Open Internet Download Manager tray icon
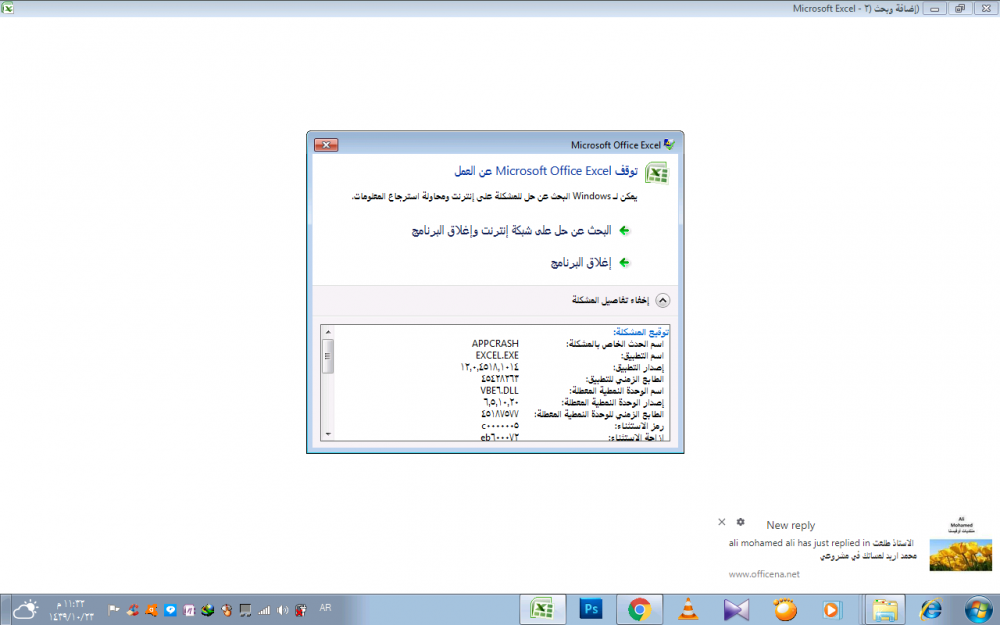Viewport: 1000px width, 625px height. coord(207,610)
